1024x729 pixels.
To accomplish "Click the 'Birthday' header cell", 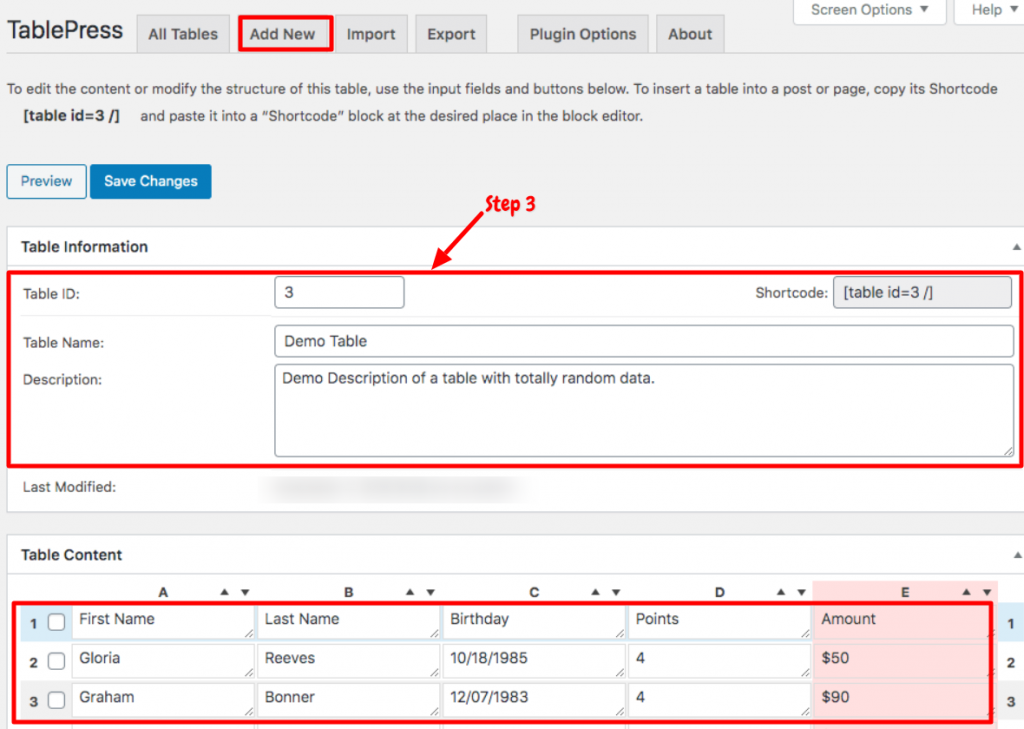I will tap(534, 622).
